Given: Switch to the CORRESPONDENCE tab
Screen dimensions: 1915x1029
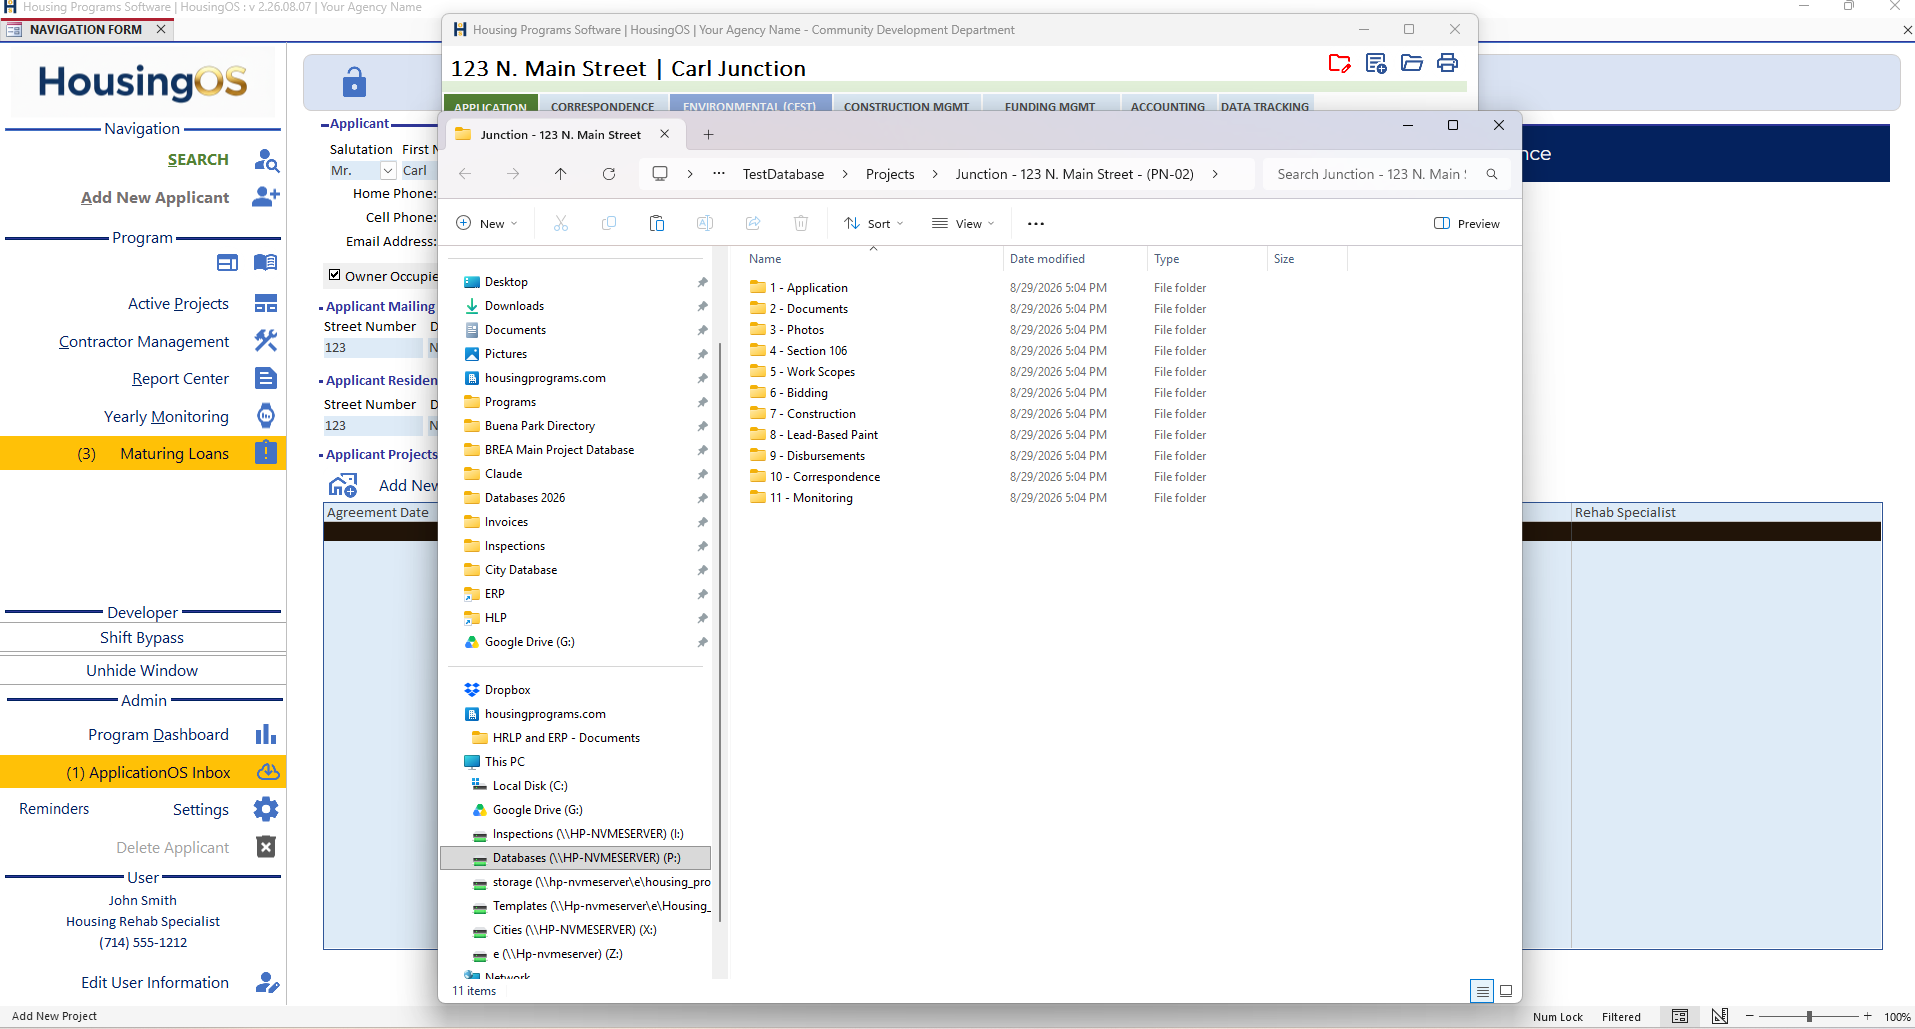Looking at the screenshot, I should pos(603,106).
